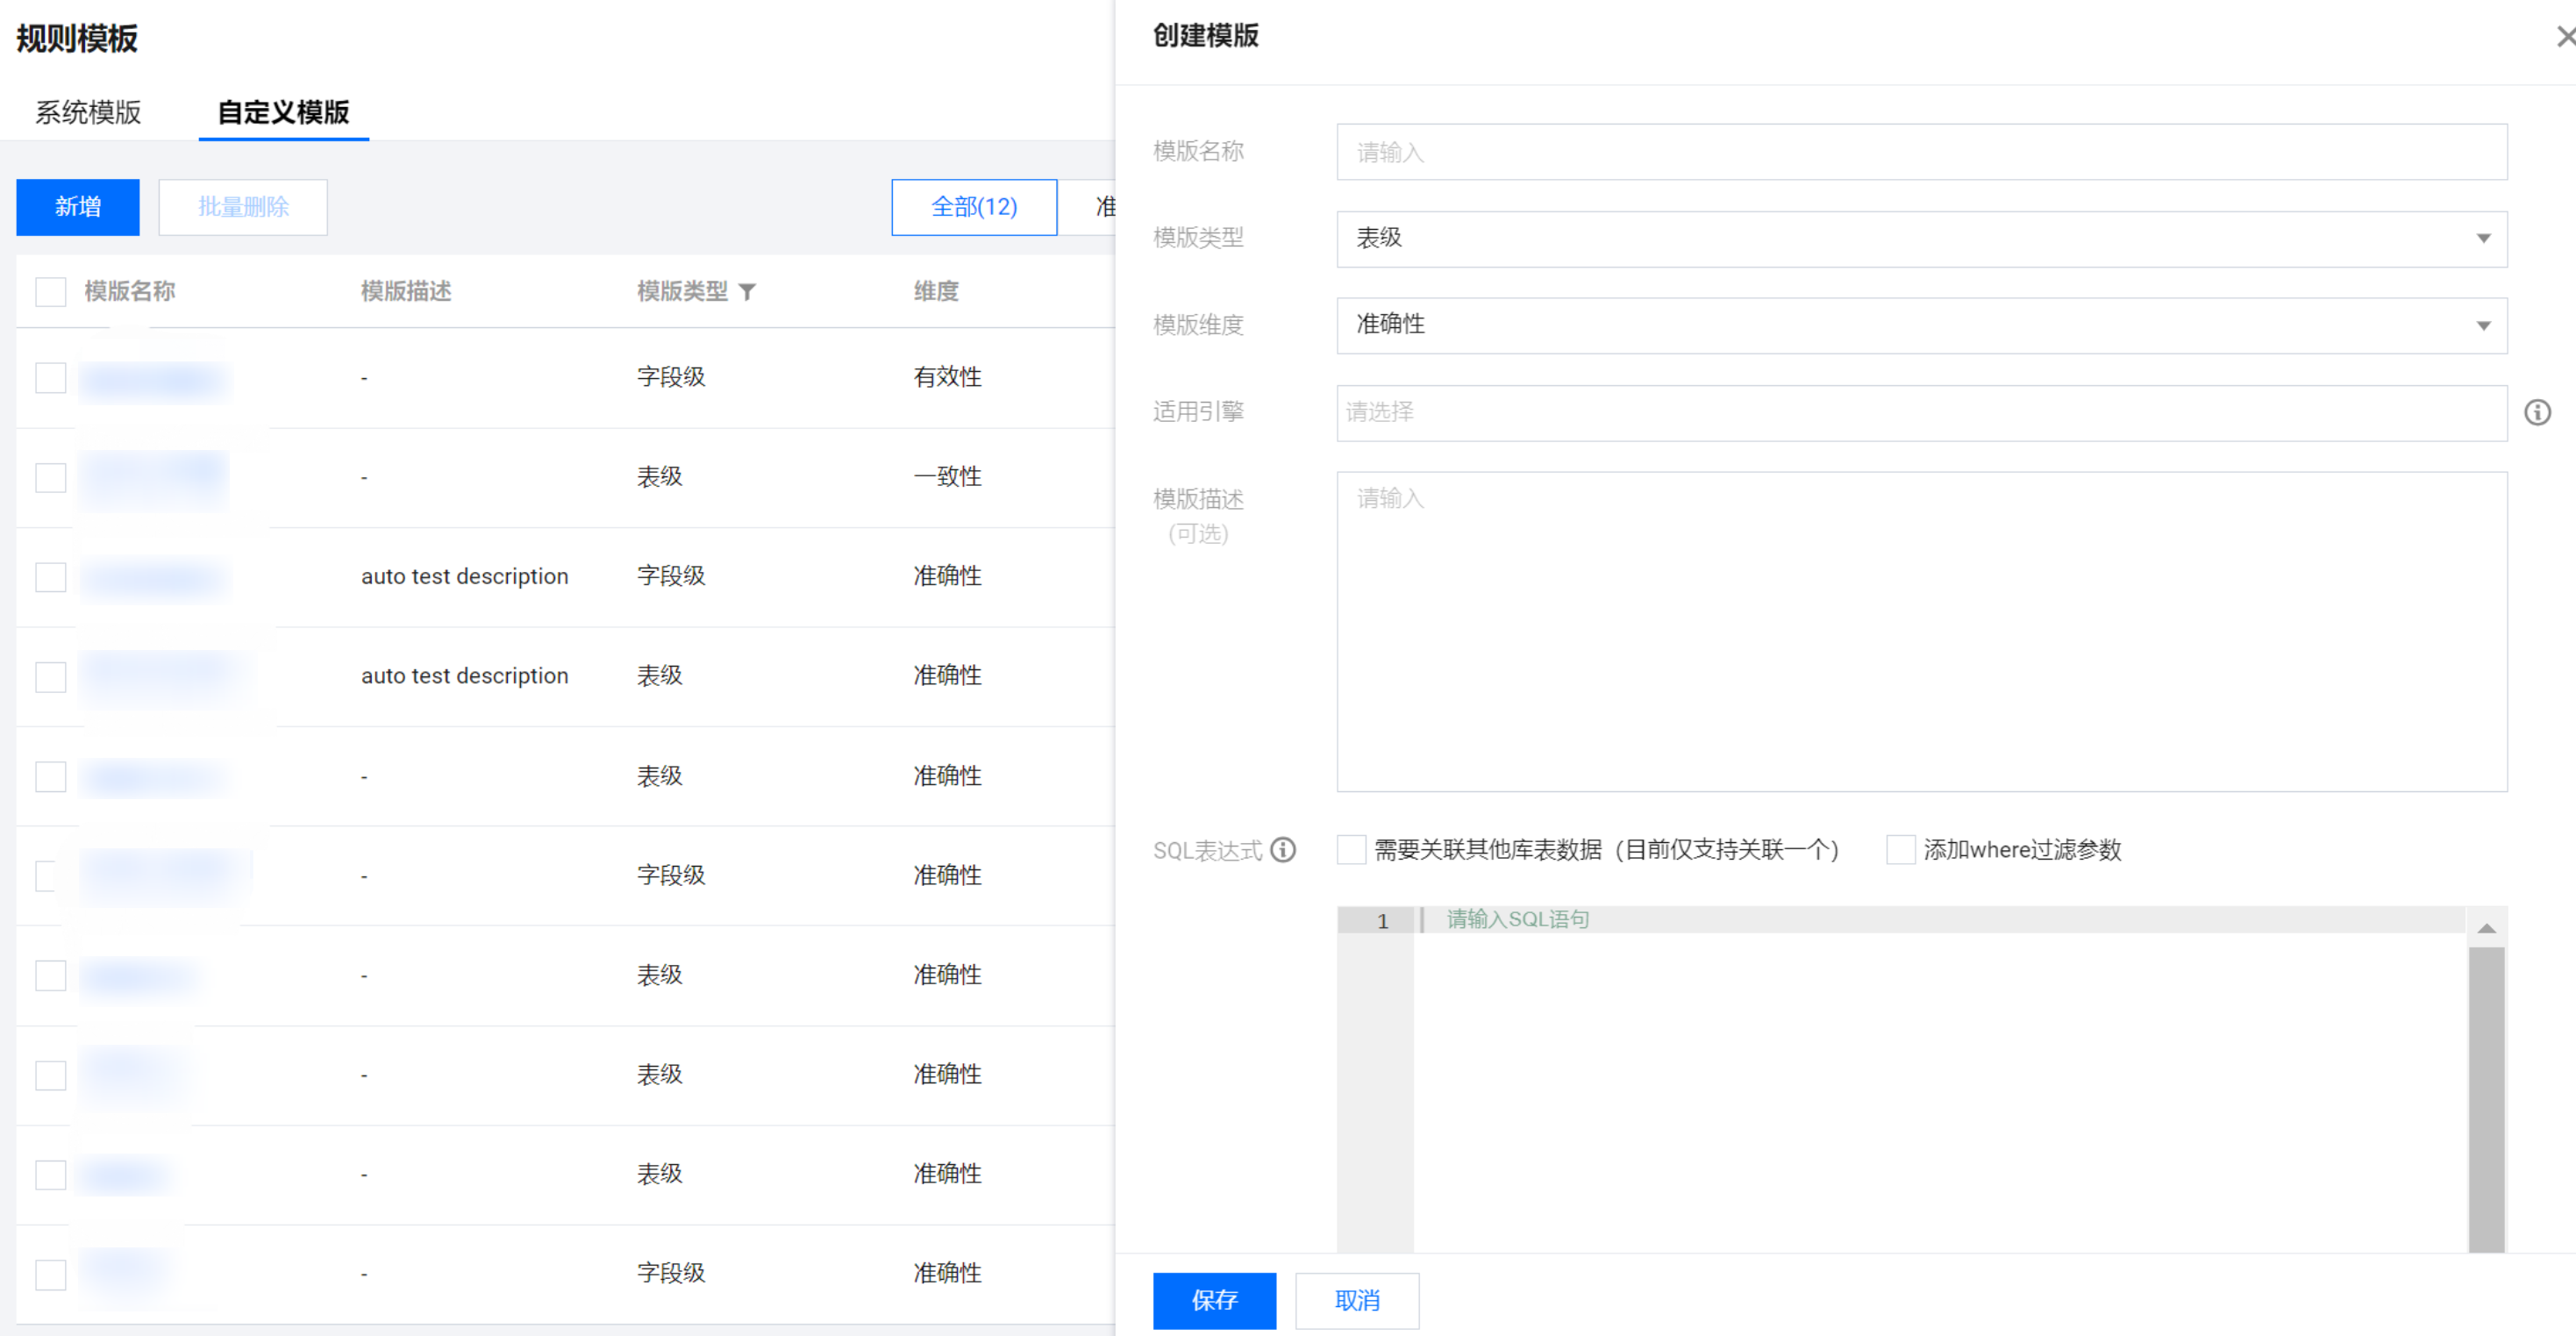
Task: Click the 模版类型 column filter icon
Action: (747, 292)
